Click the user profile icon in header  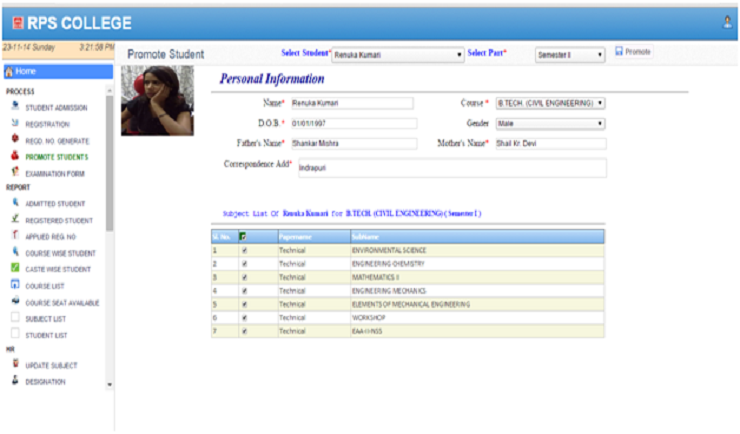[x=727, y=20]
